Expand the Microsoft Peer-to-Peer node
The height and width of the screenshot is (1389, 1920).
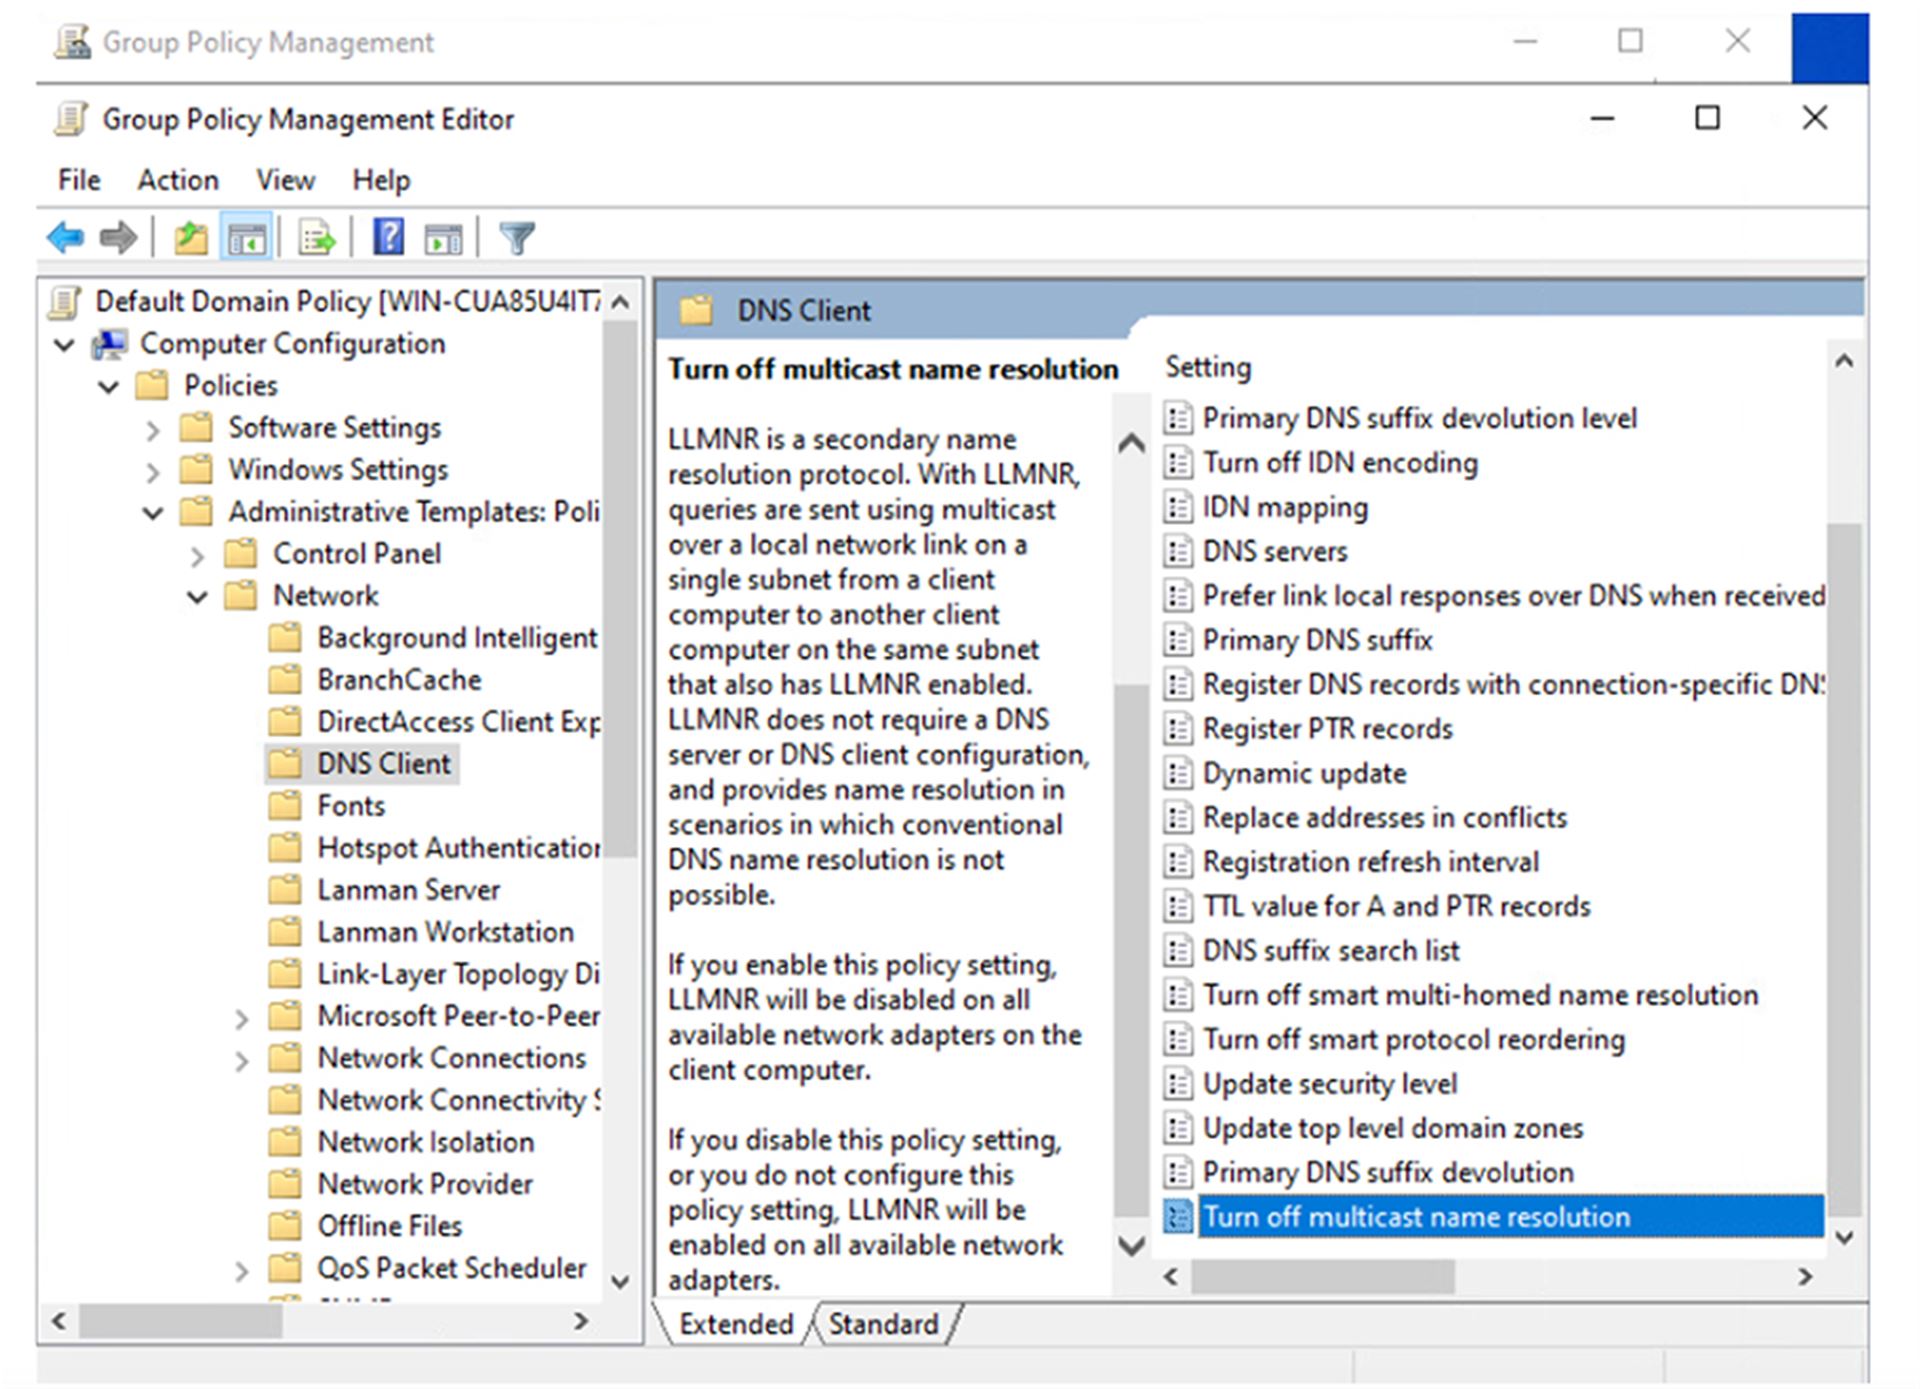241,1018
